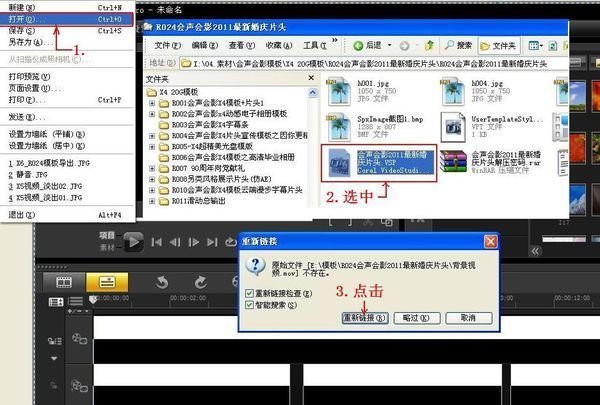Click the Forward arrow in Explorer toolbar
The height and width of the screenshot is (405, 600).
point(404,46)
